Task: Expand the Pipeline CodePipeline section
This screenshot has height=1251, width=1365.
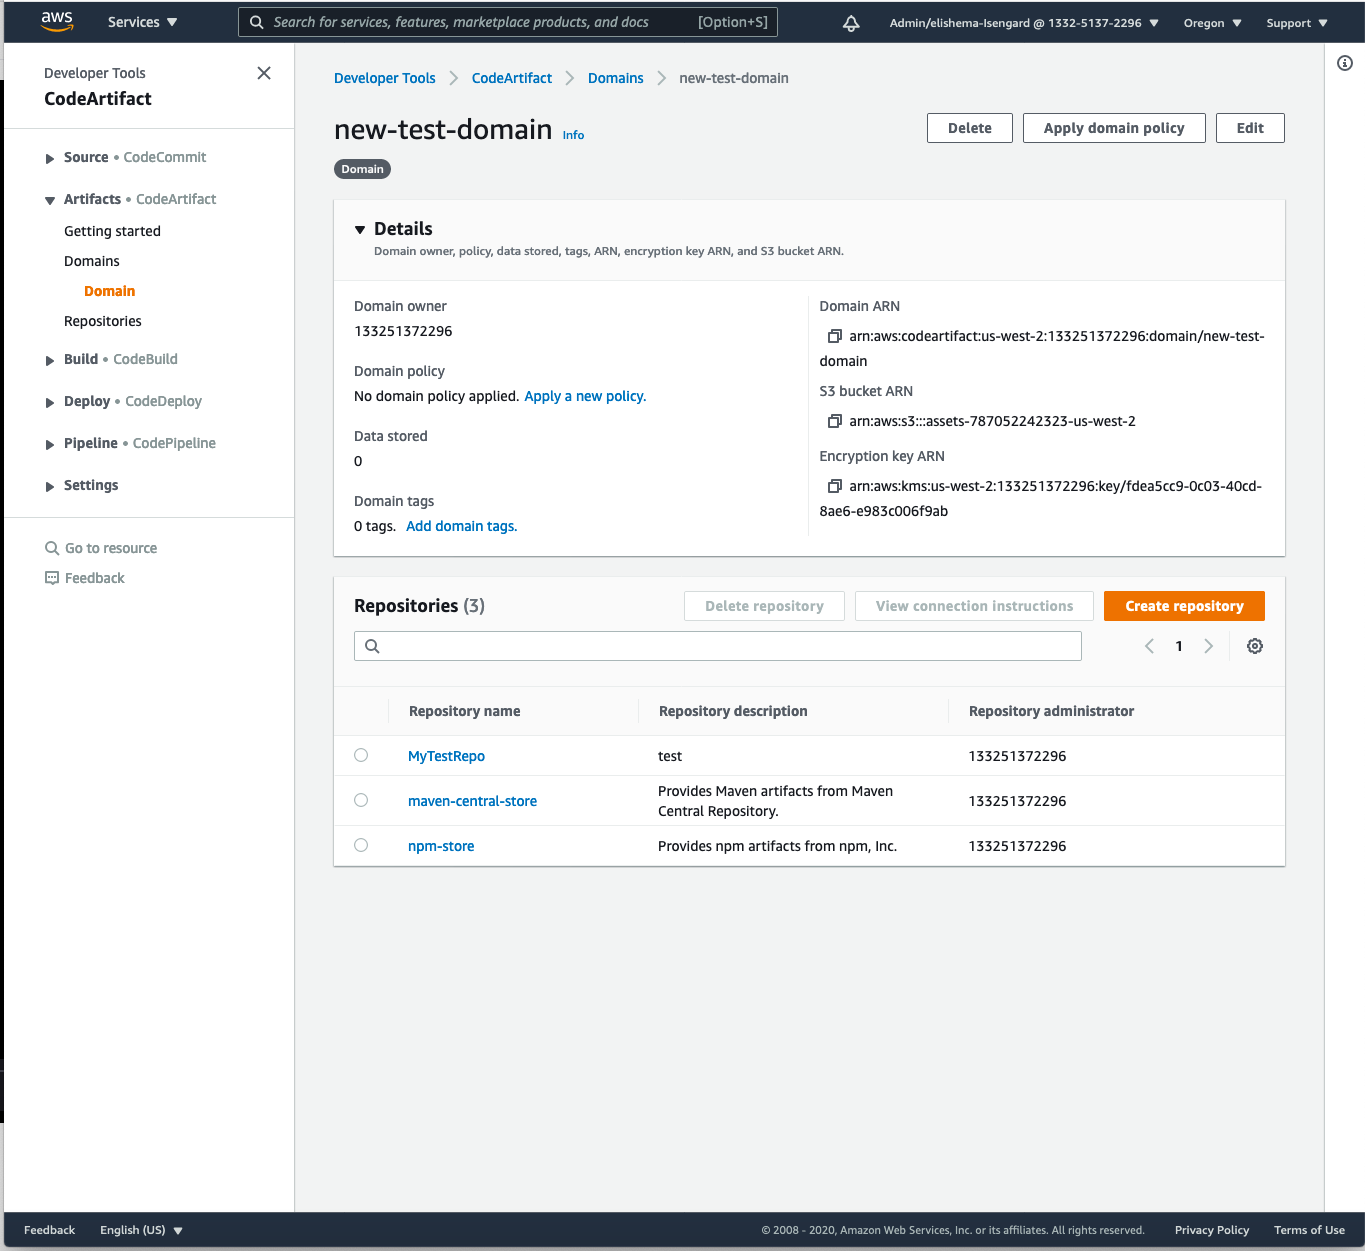Action: tap(50, 444)
